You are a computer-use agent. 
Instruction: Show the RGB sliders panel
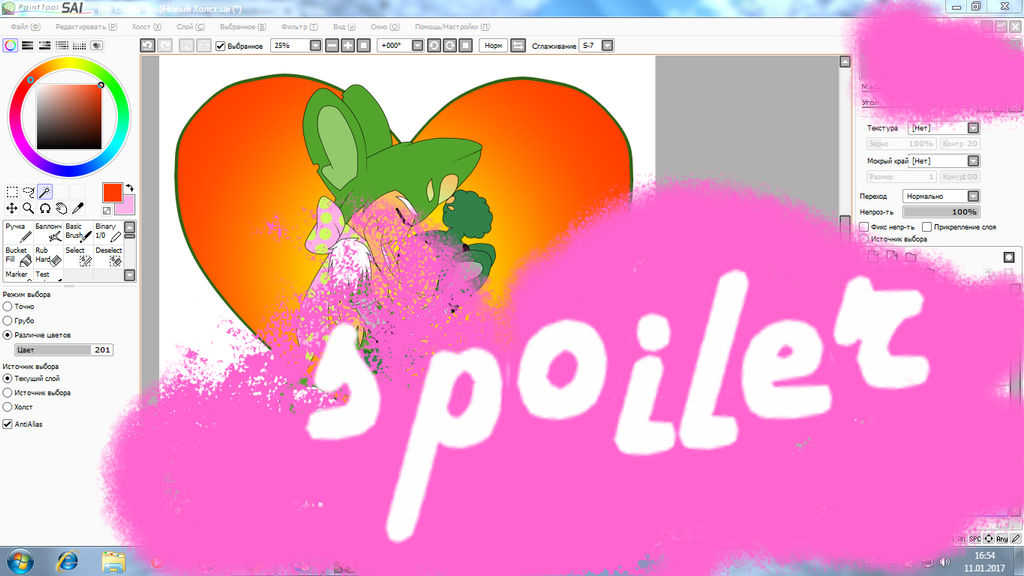pos(27,45)
